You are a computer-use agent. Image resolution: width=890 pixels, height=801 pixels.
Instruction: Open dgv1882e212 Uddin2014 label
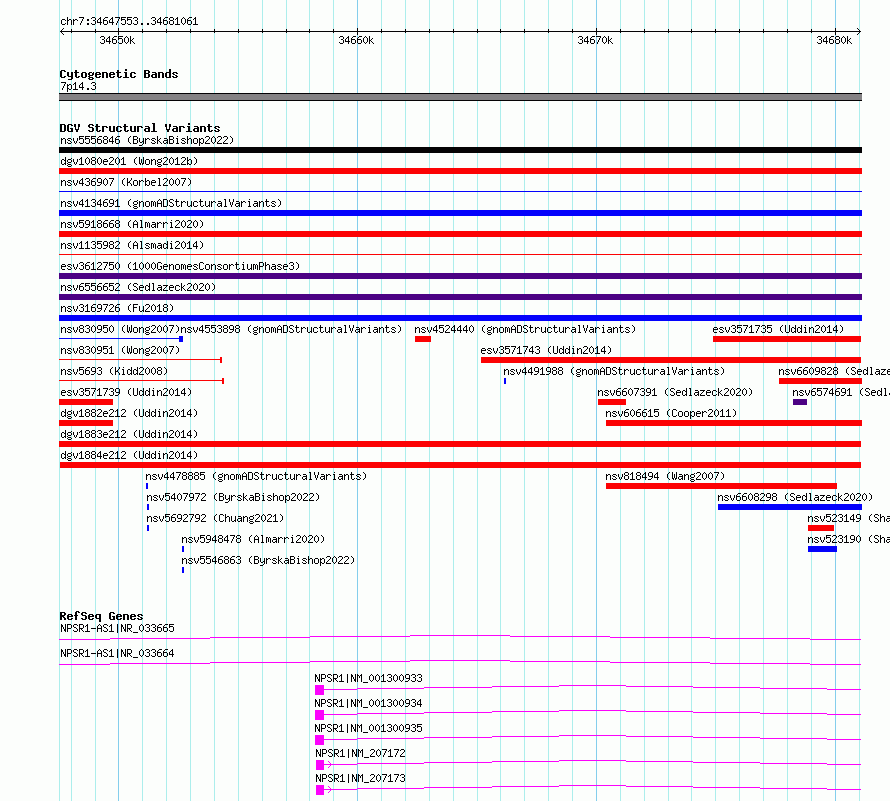pyautogui.click(x=129, y=413)
